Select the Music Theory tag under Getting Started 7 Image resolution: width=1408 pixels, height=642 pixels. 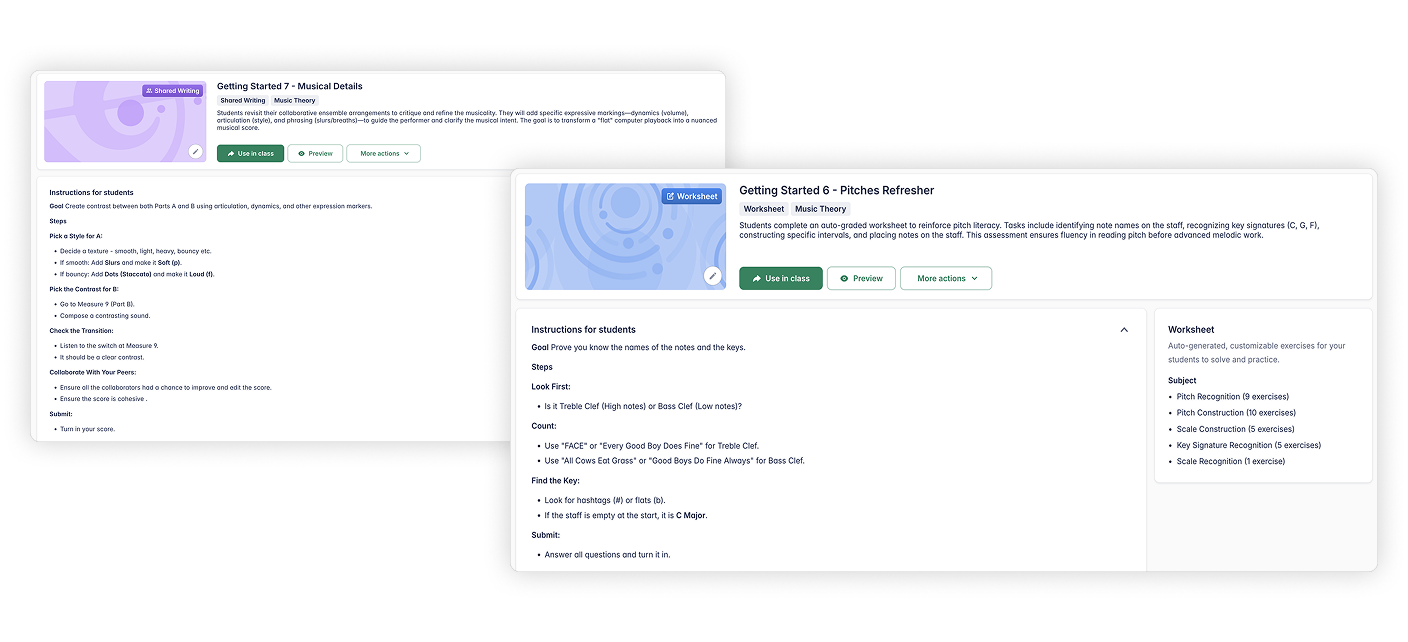tap(294, 101)
